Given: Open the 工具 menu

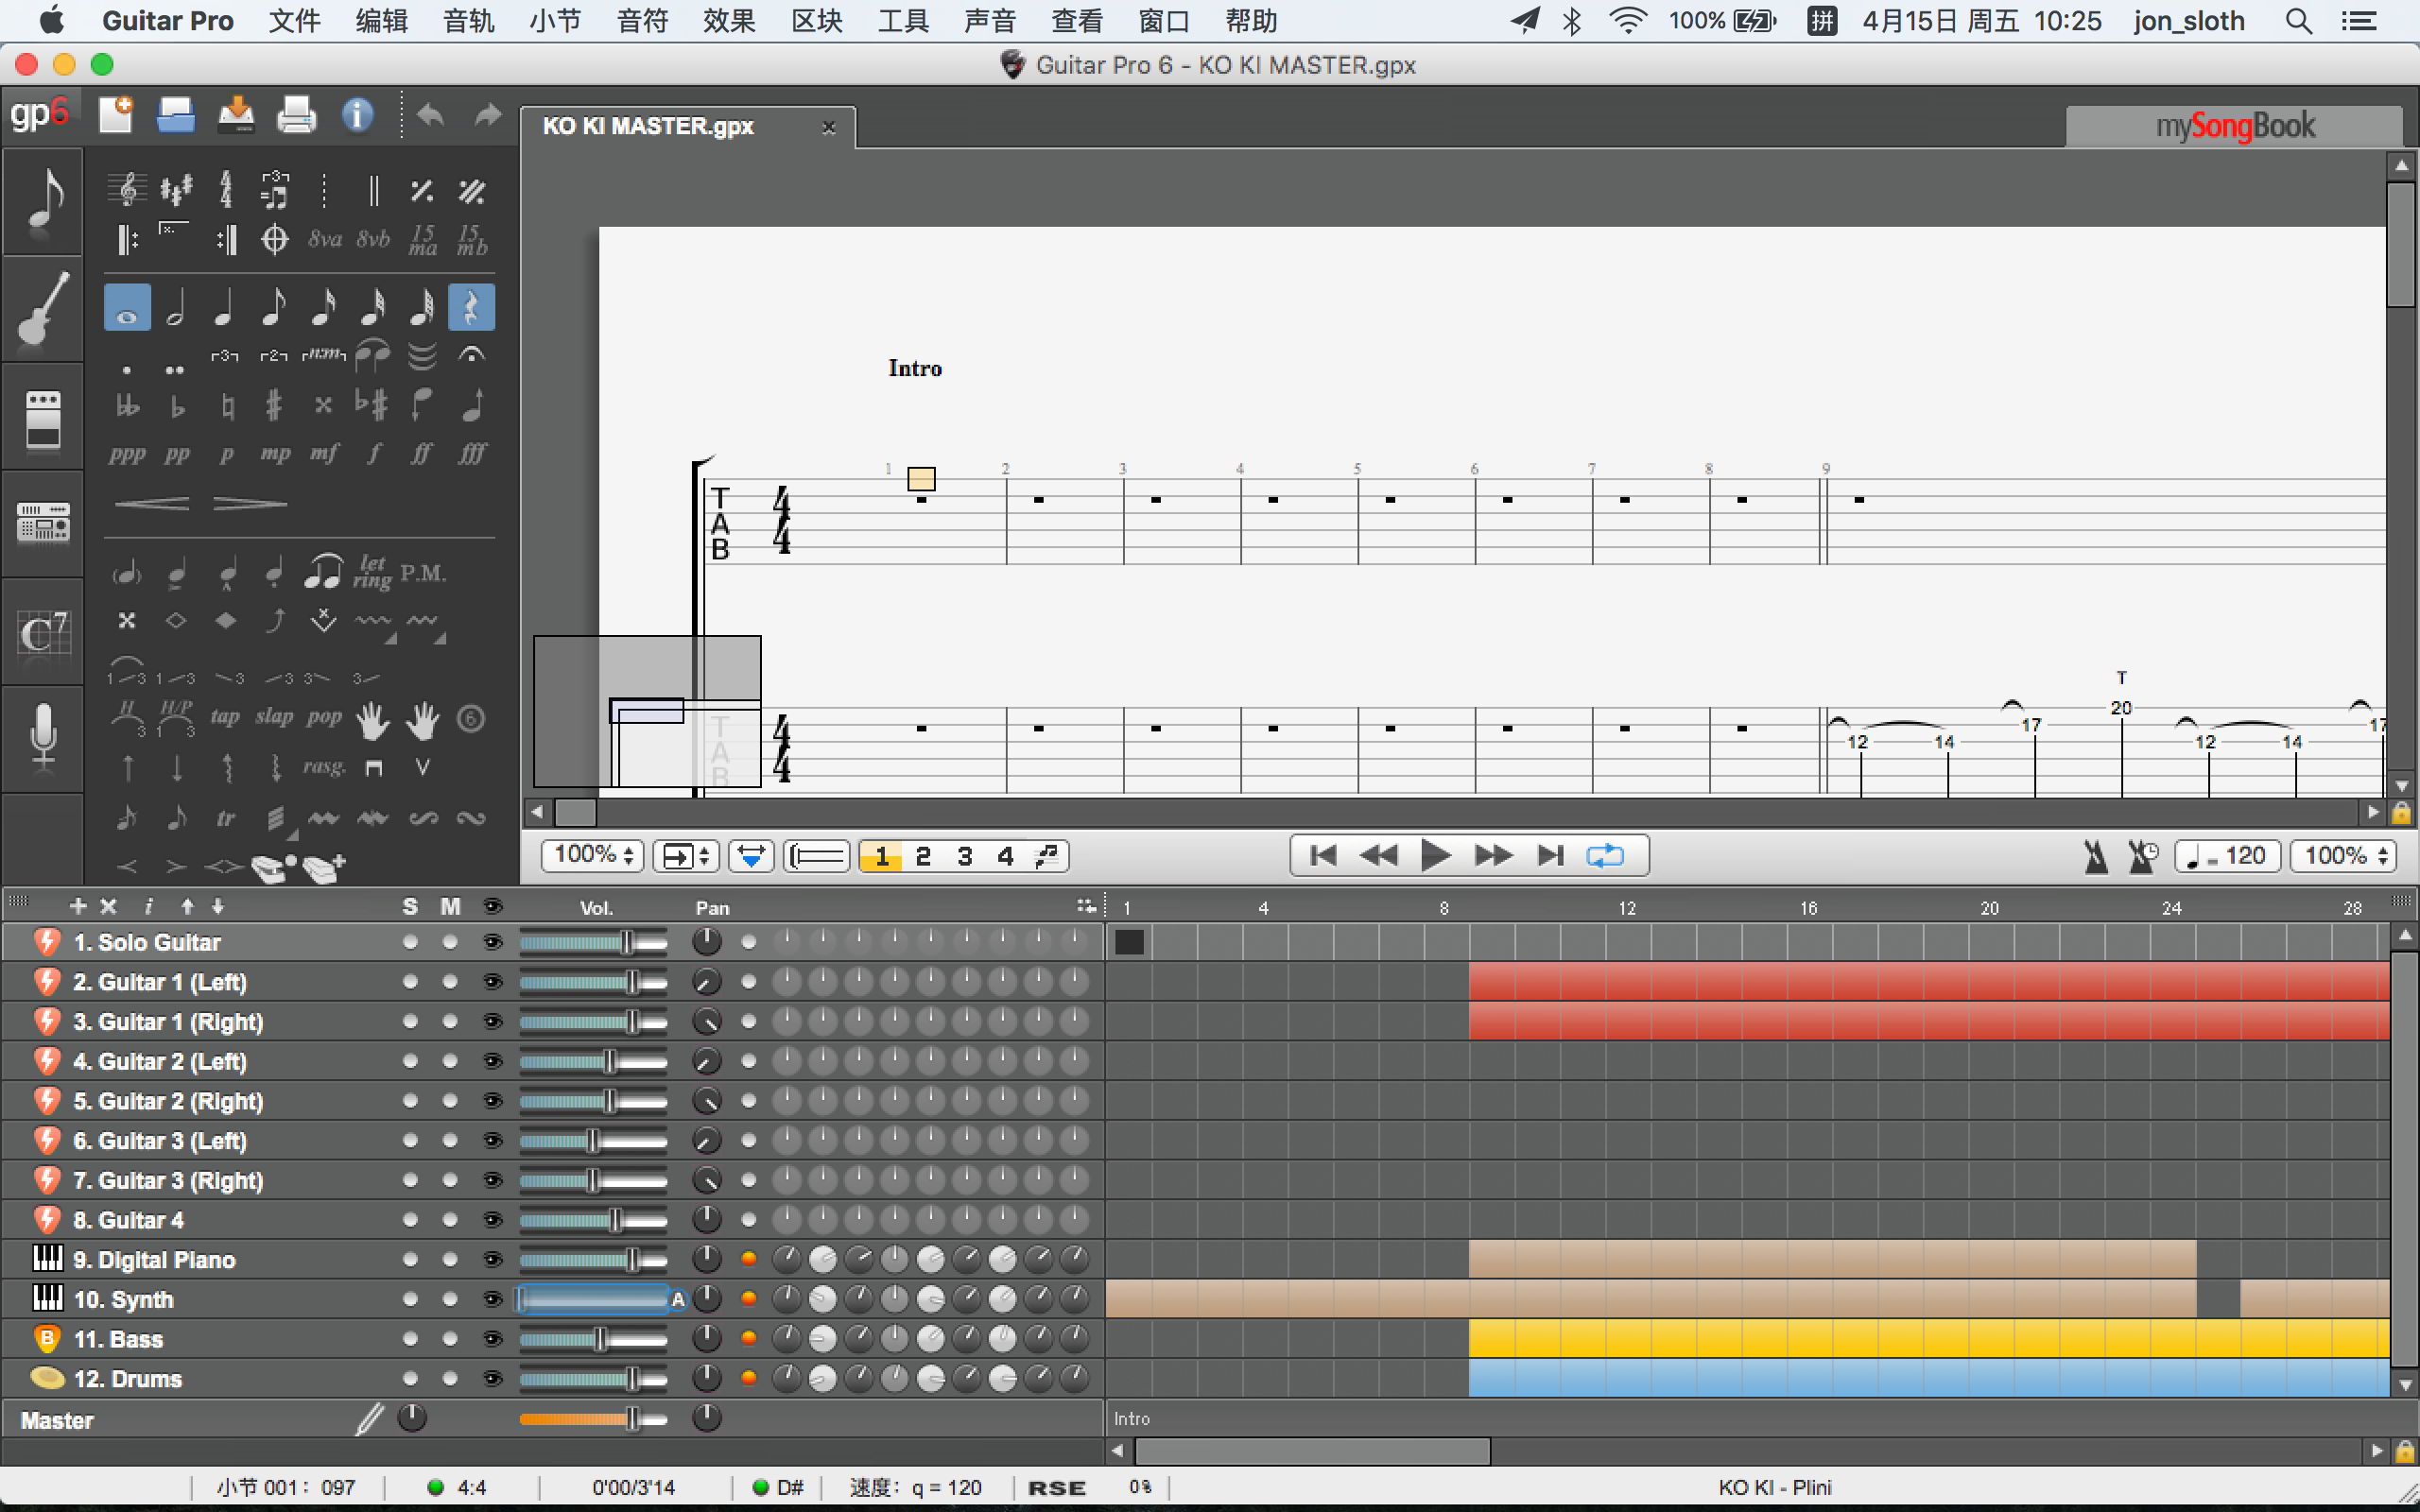Looking at the screenshot, I should click(903, 20).
